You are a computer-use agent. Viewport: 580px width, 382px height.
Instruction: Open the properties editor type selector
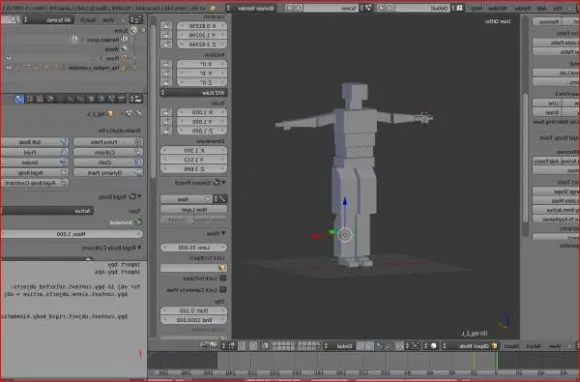click(137, 99)
